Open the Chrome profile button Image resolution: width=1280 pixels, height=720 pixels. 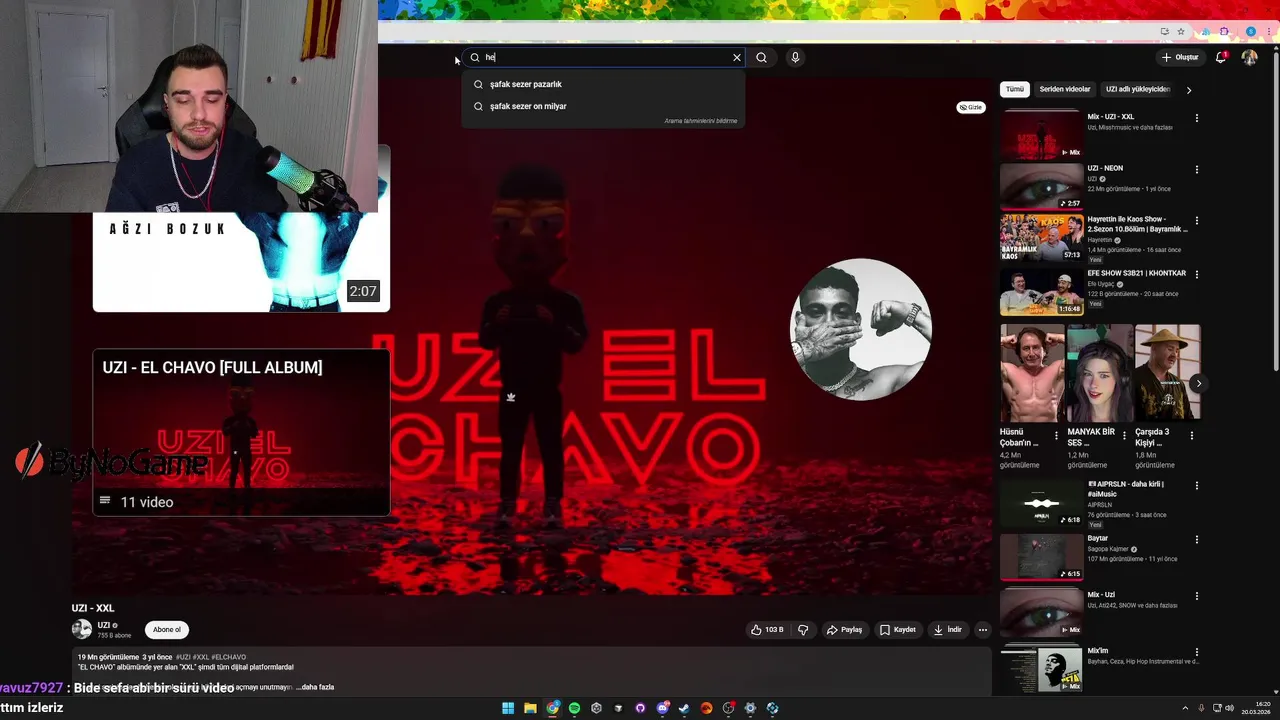[1251, 32]
